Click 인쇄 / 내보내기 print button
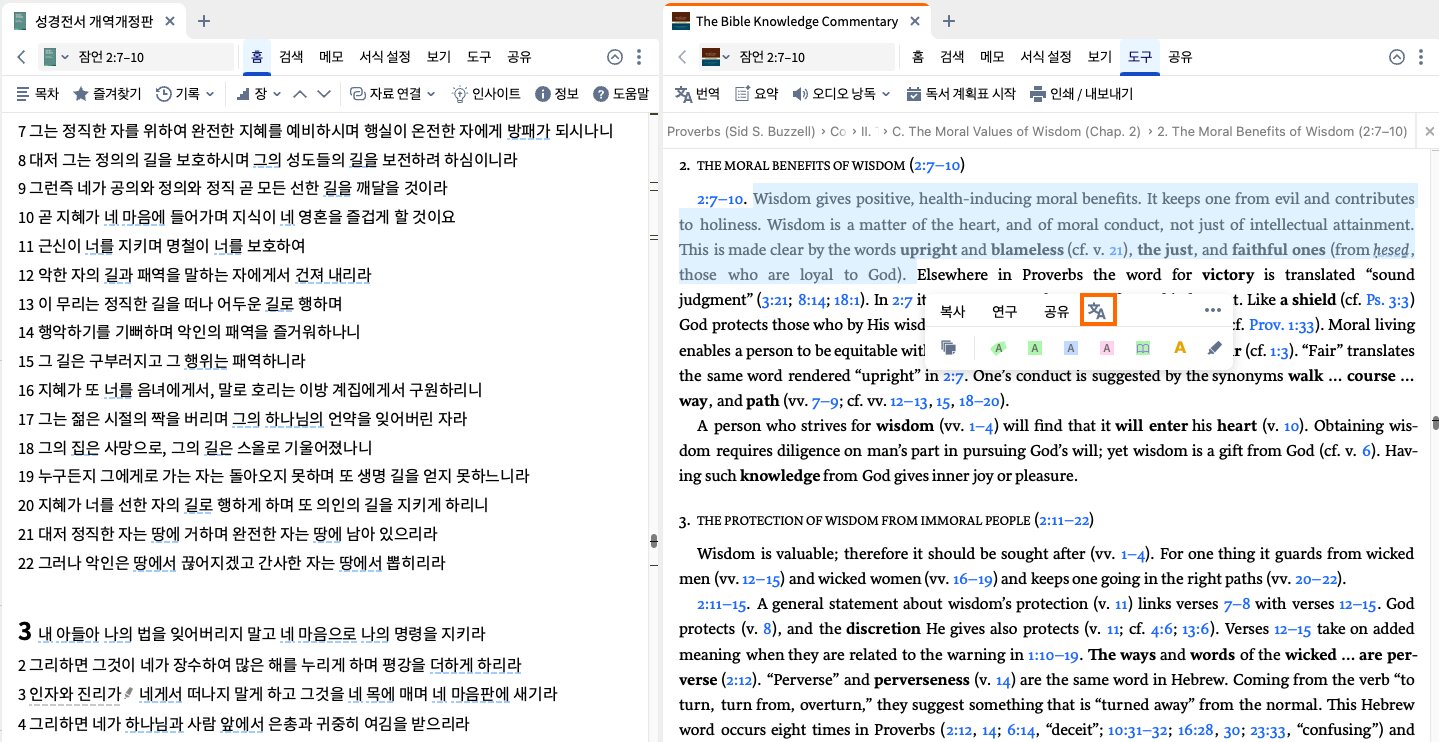 (1082, 94)
